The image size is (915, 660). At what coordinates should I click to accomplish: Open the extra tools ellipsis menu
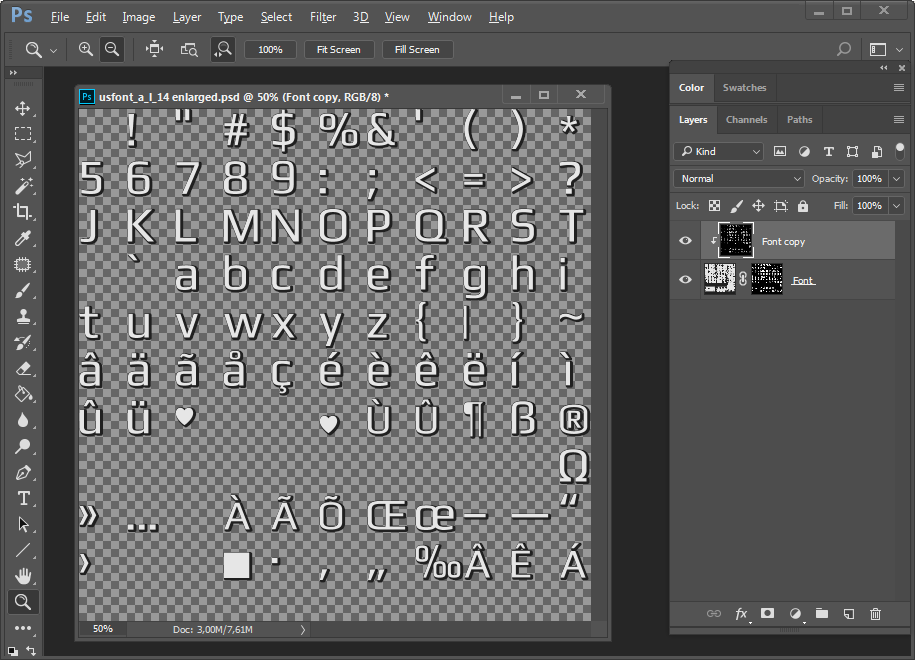(x=23, y=628)
